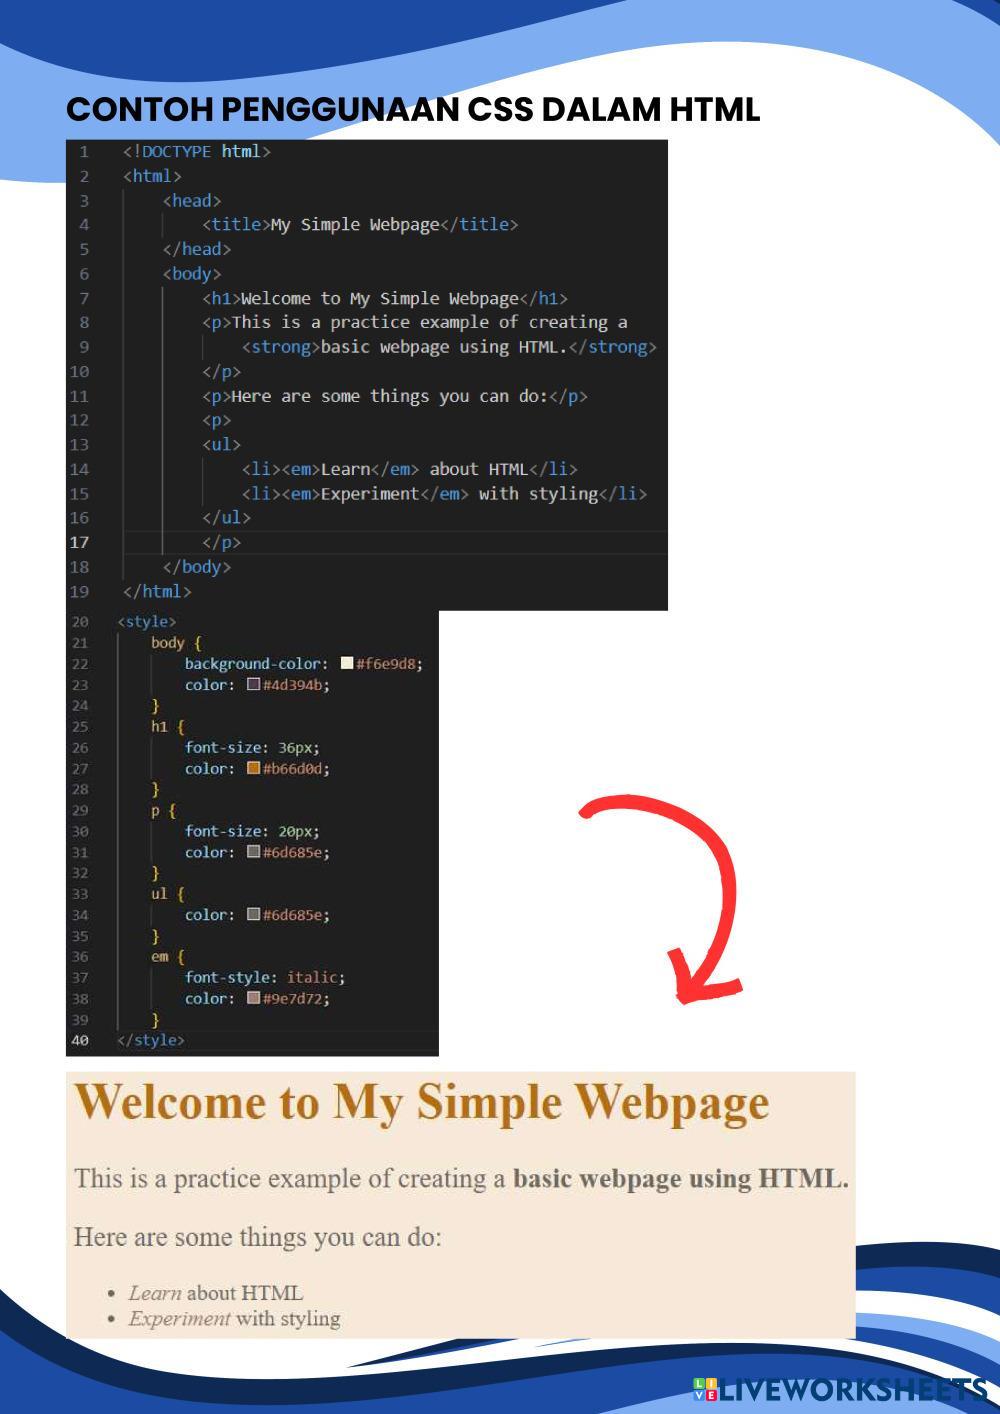The height and width of the screenshot is (1414, 1000).
Task: Click the Liveworksheets logo icon
Action: 704,1389
